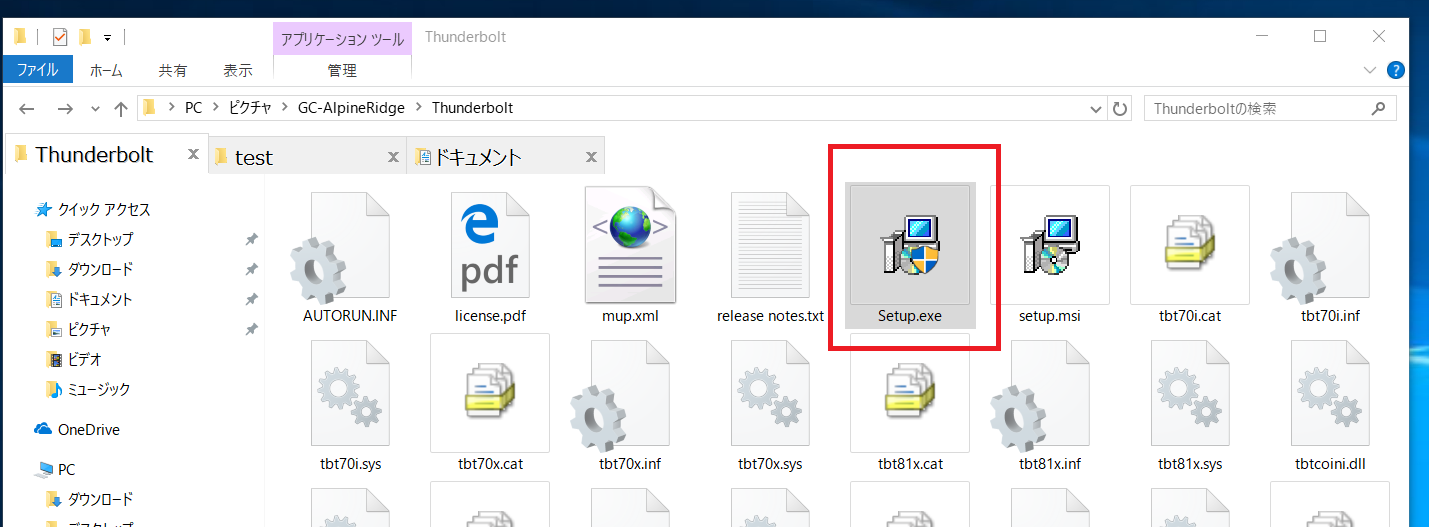This screenshot has height=527, width=1429.
Task: Open the 表示 ribbon tab
Action: click(238, 71)
